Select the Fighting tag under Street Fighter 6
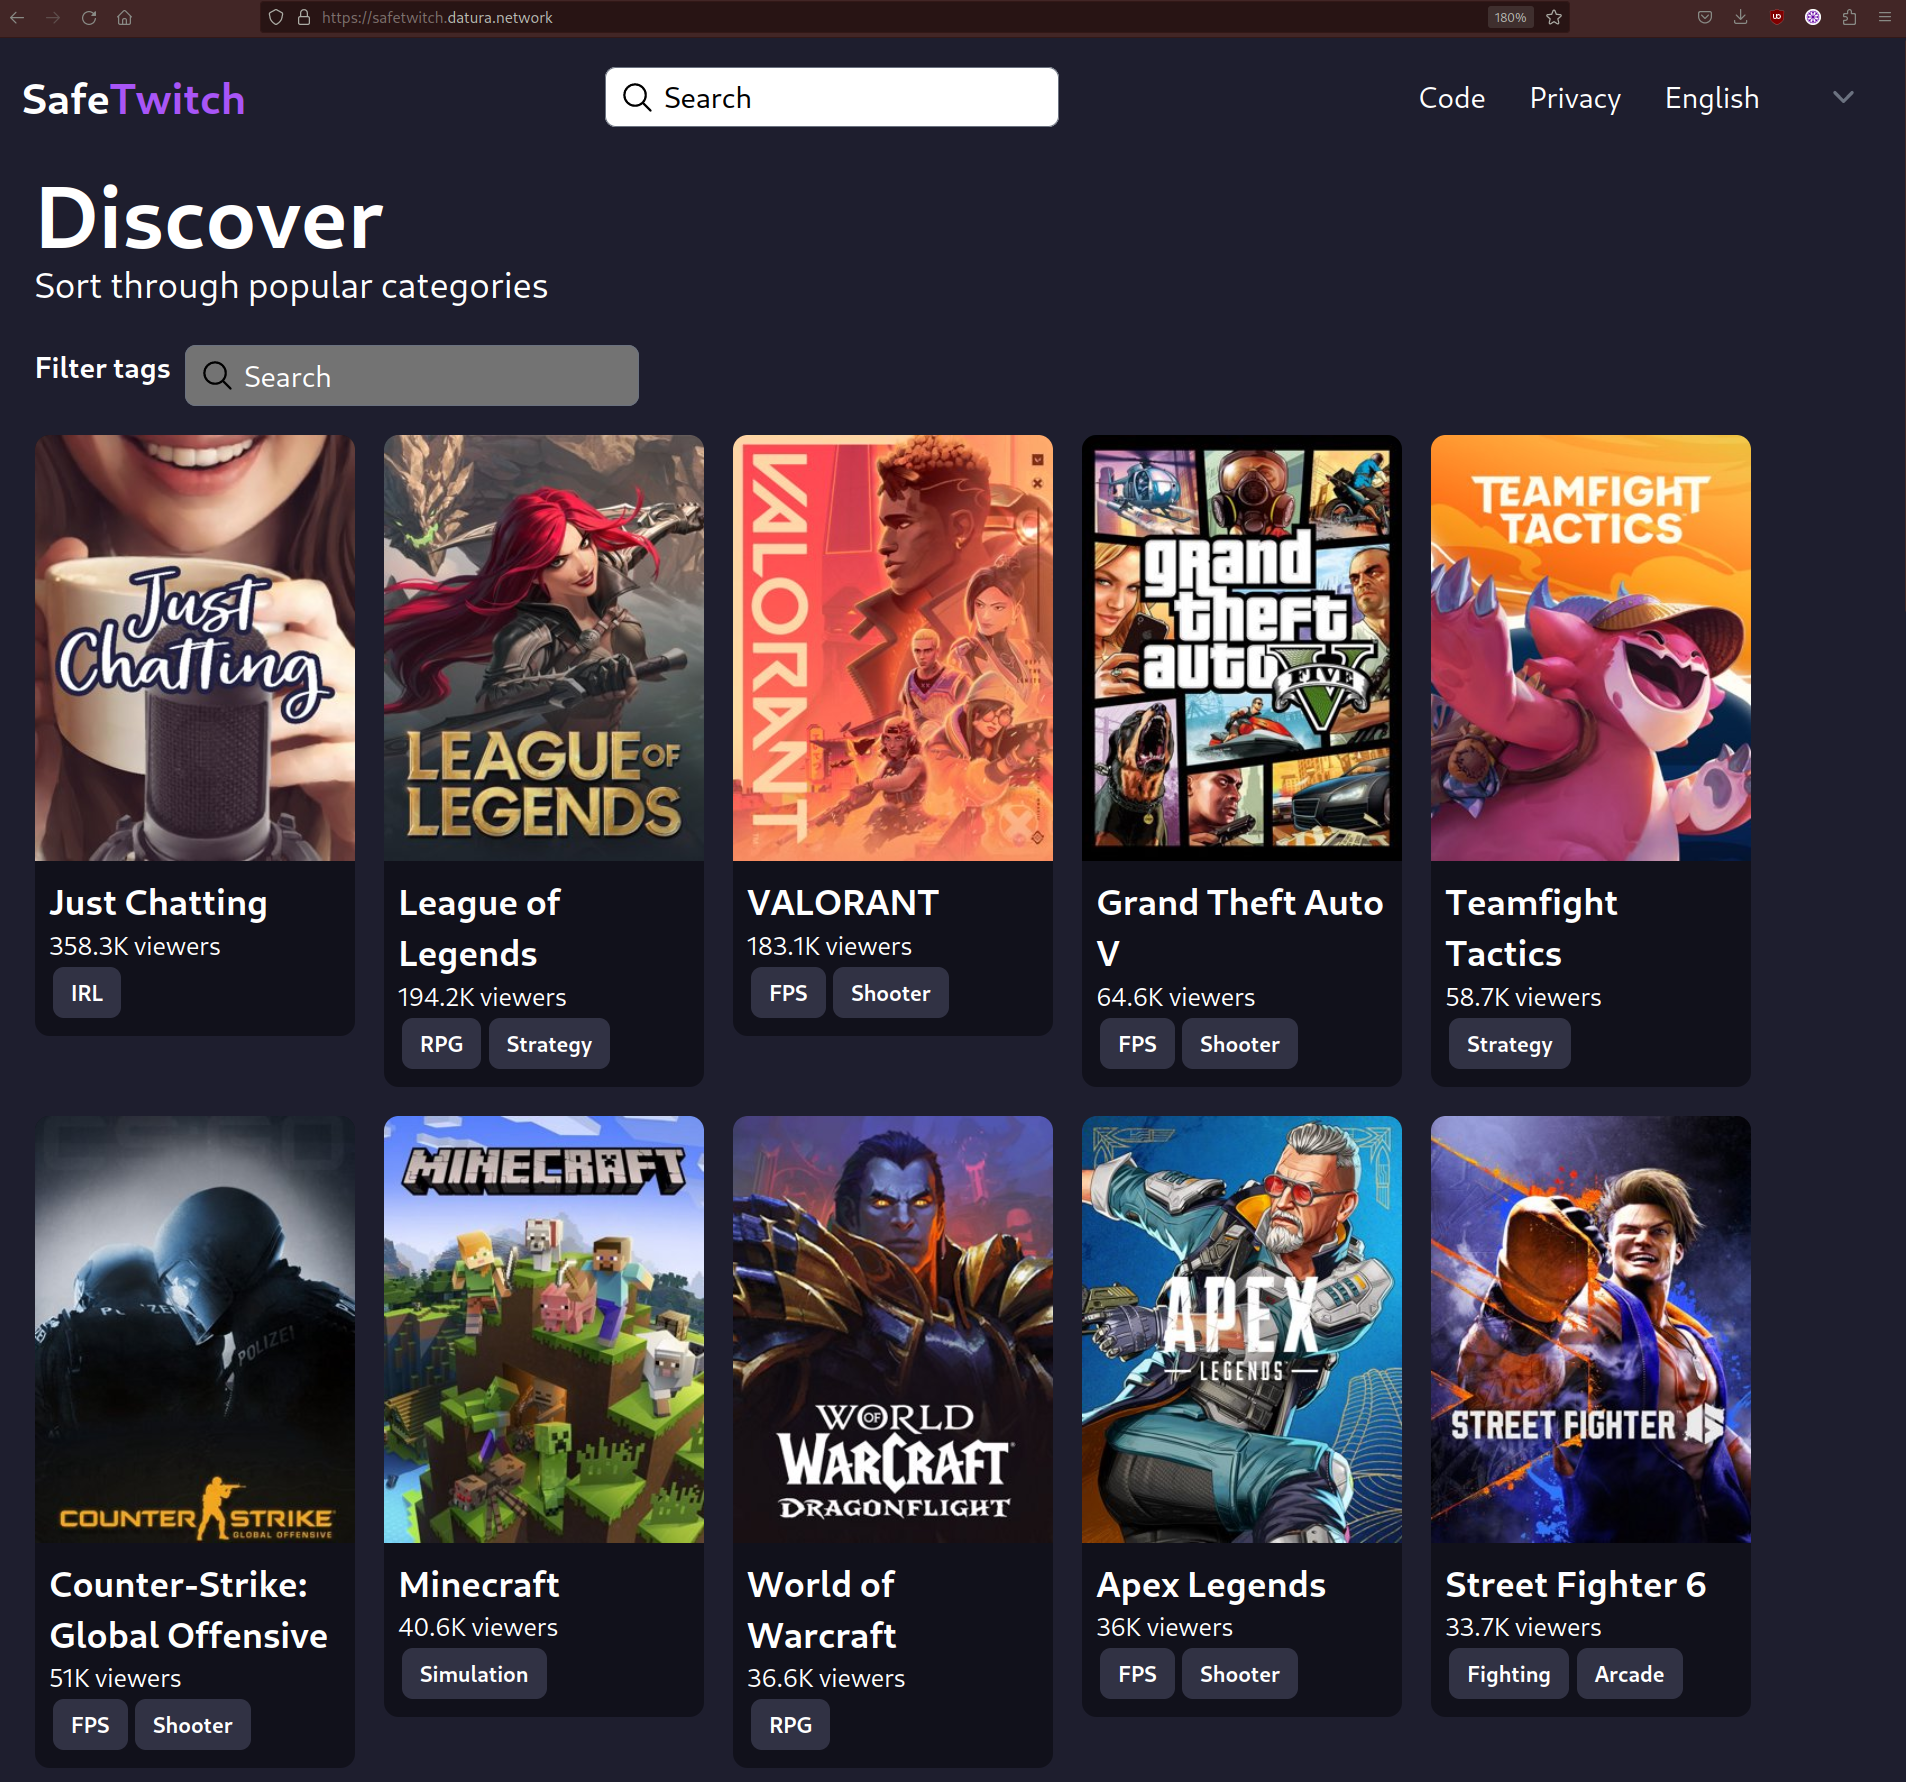Screen dimensions: 1906x1782 pyautogui.click(x=1508, y=1674)
